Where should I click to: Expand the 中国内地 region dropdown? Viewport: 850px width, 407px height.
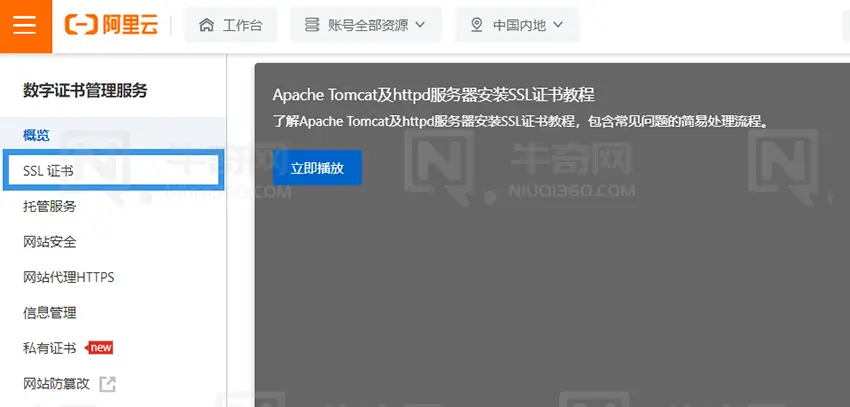pyautogui.click(x=517, y=25)
